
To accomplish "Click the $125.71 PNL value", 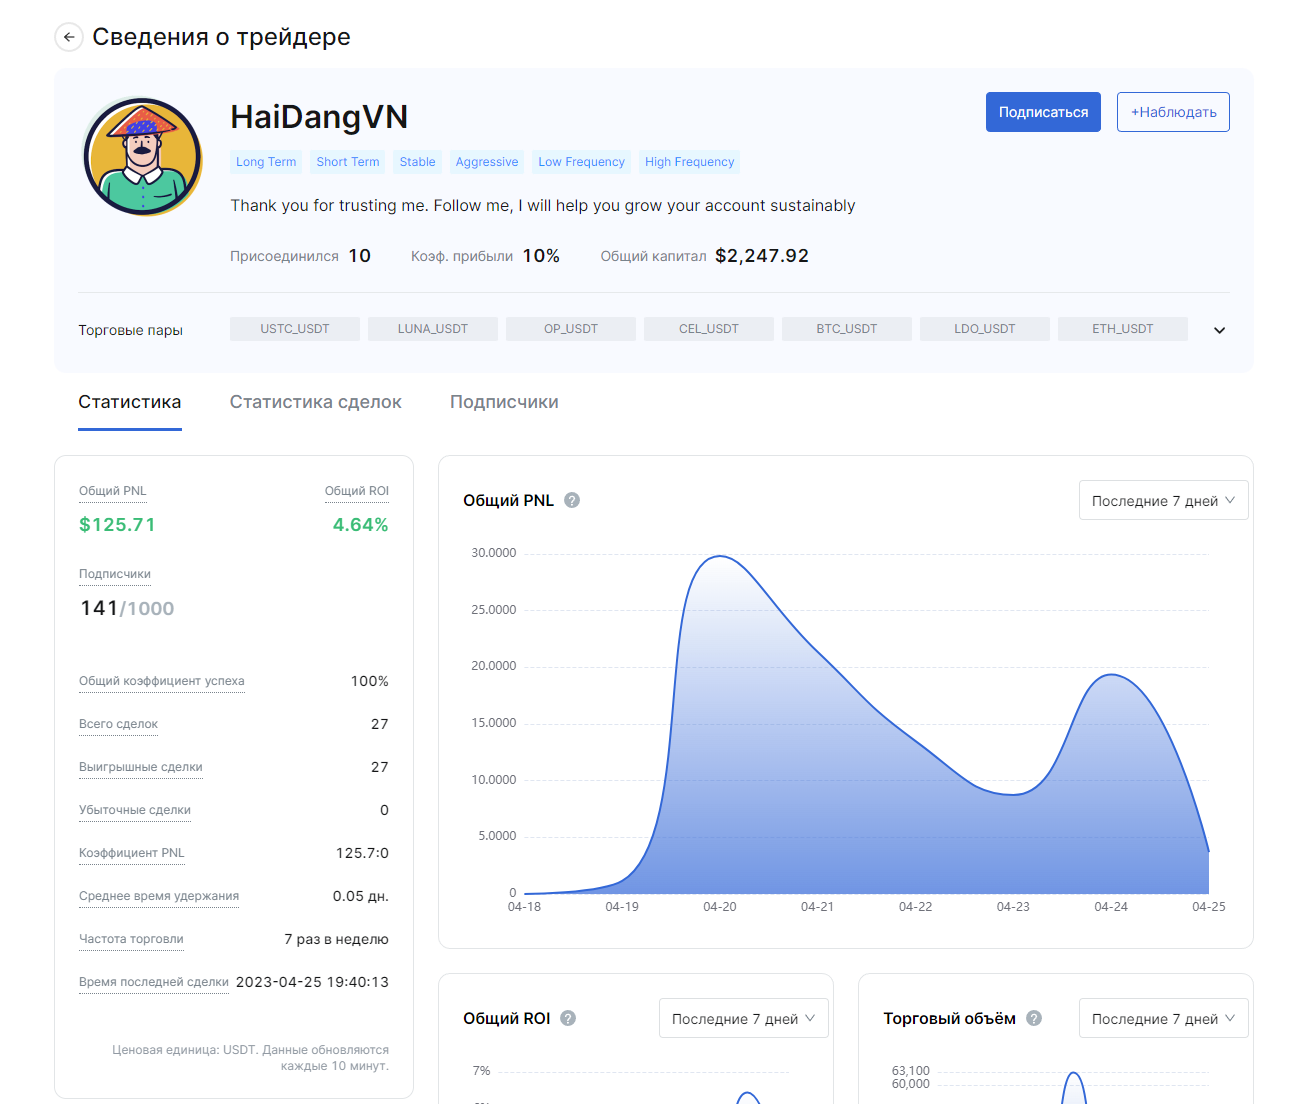I will pyautogui.click(x=117, y=525).
